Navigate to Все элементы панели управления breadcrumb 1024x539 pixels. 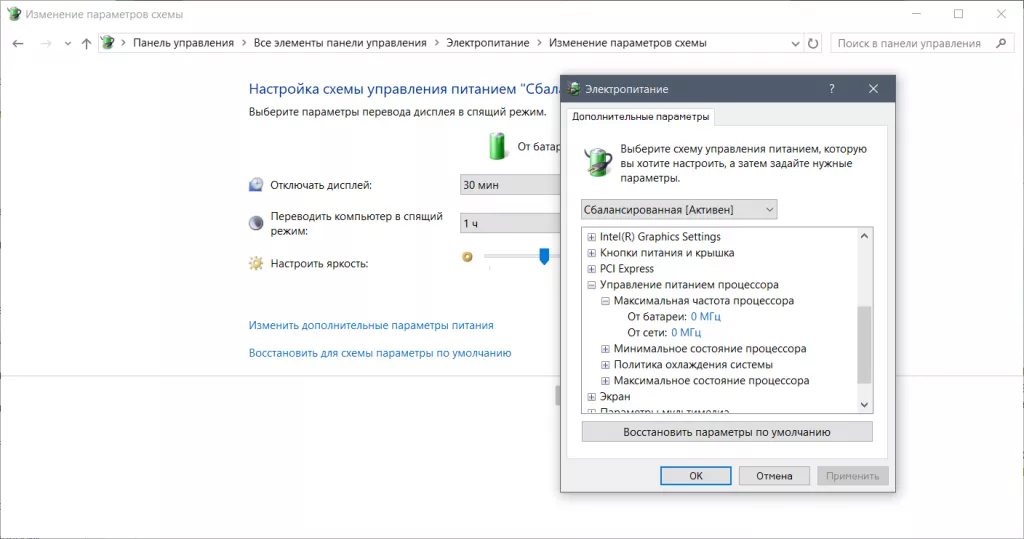(x=340, y=43)
